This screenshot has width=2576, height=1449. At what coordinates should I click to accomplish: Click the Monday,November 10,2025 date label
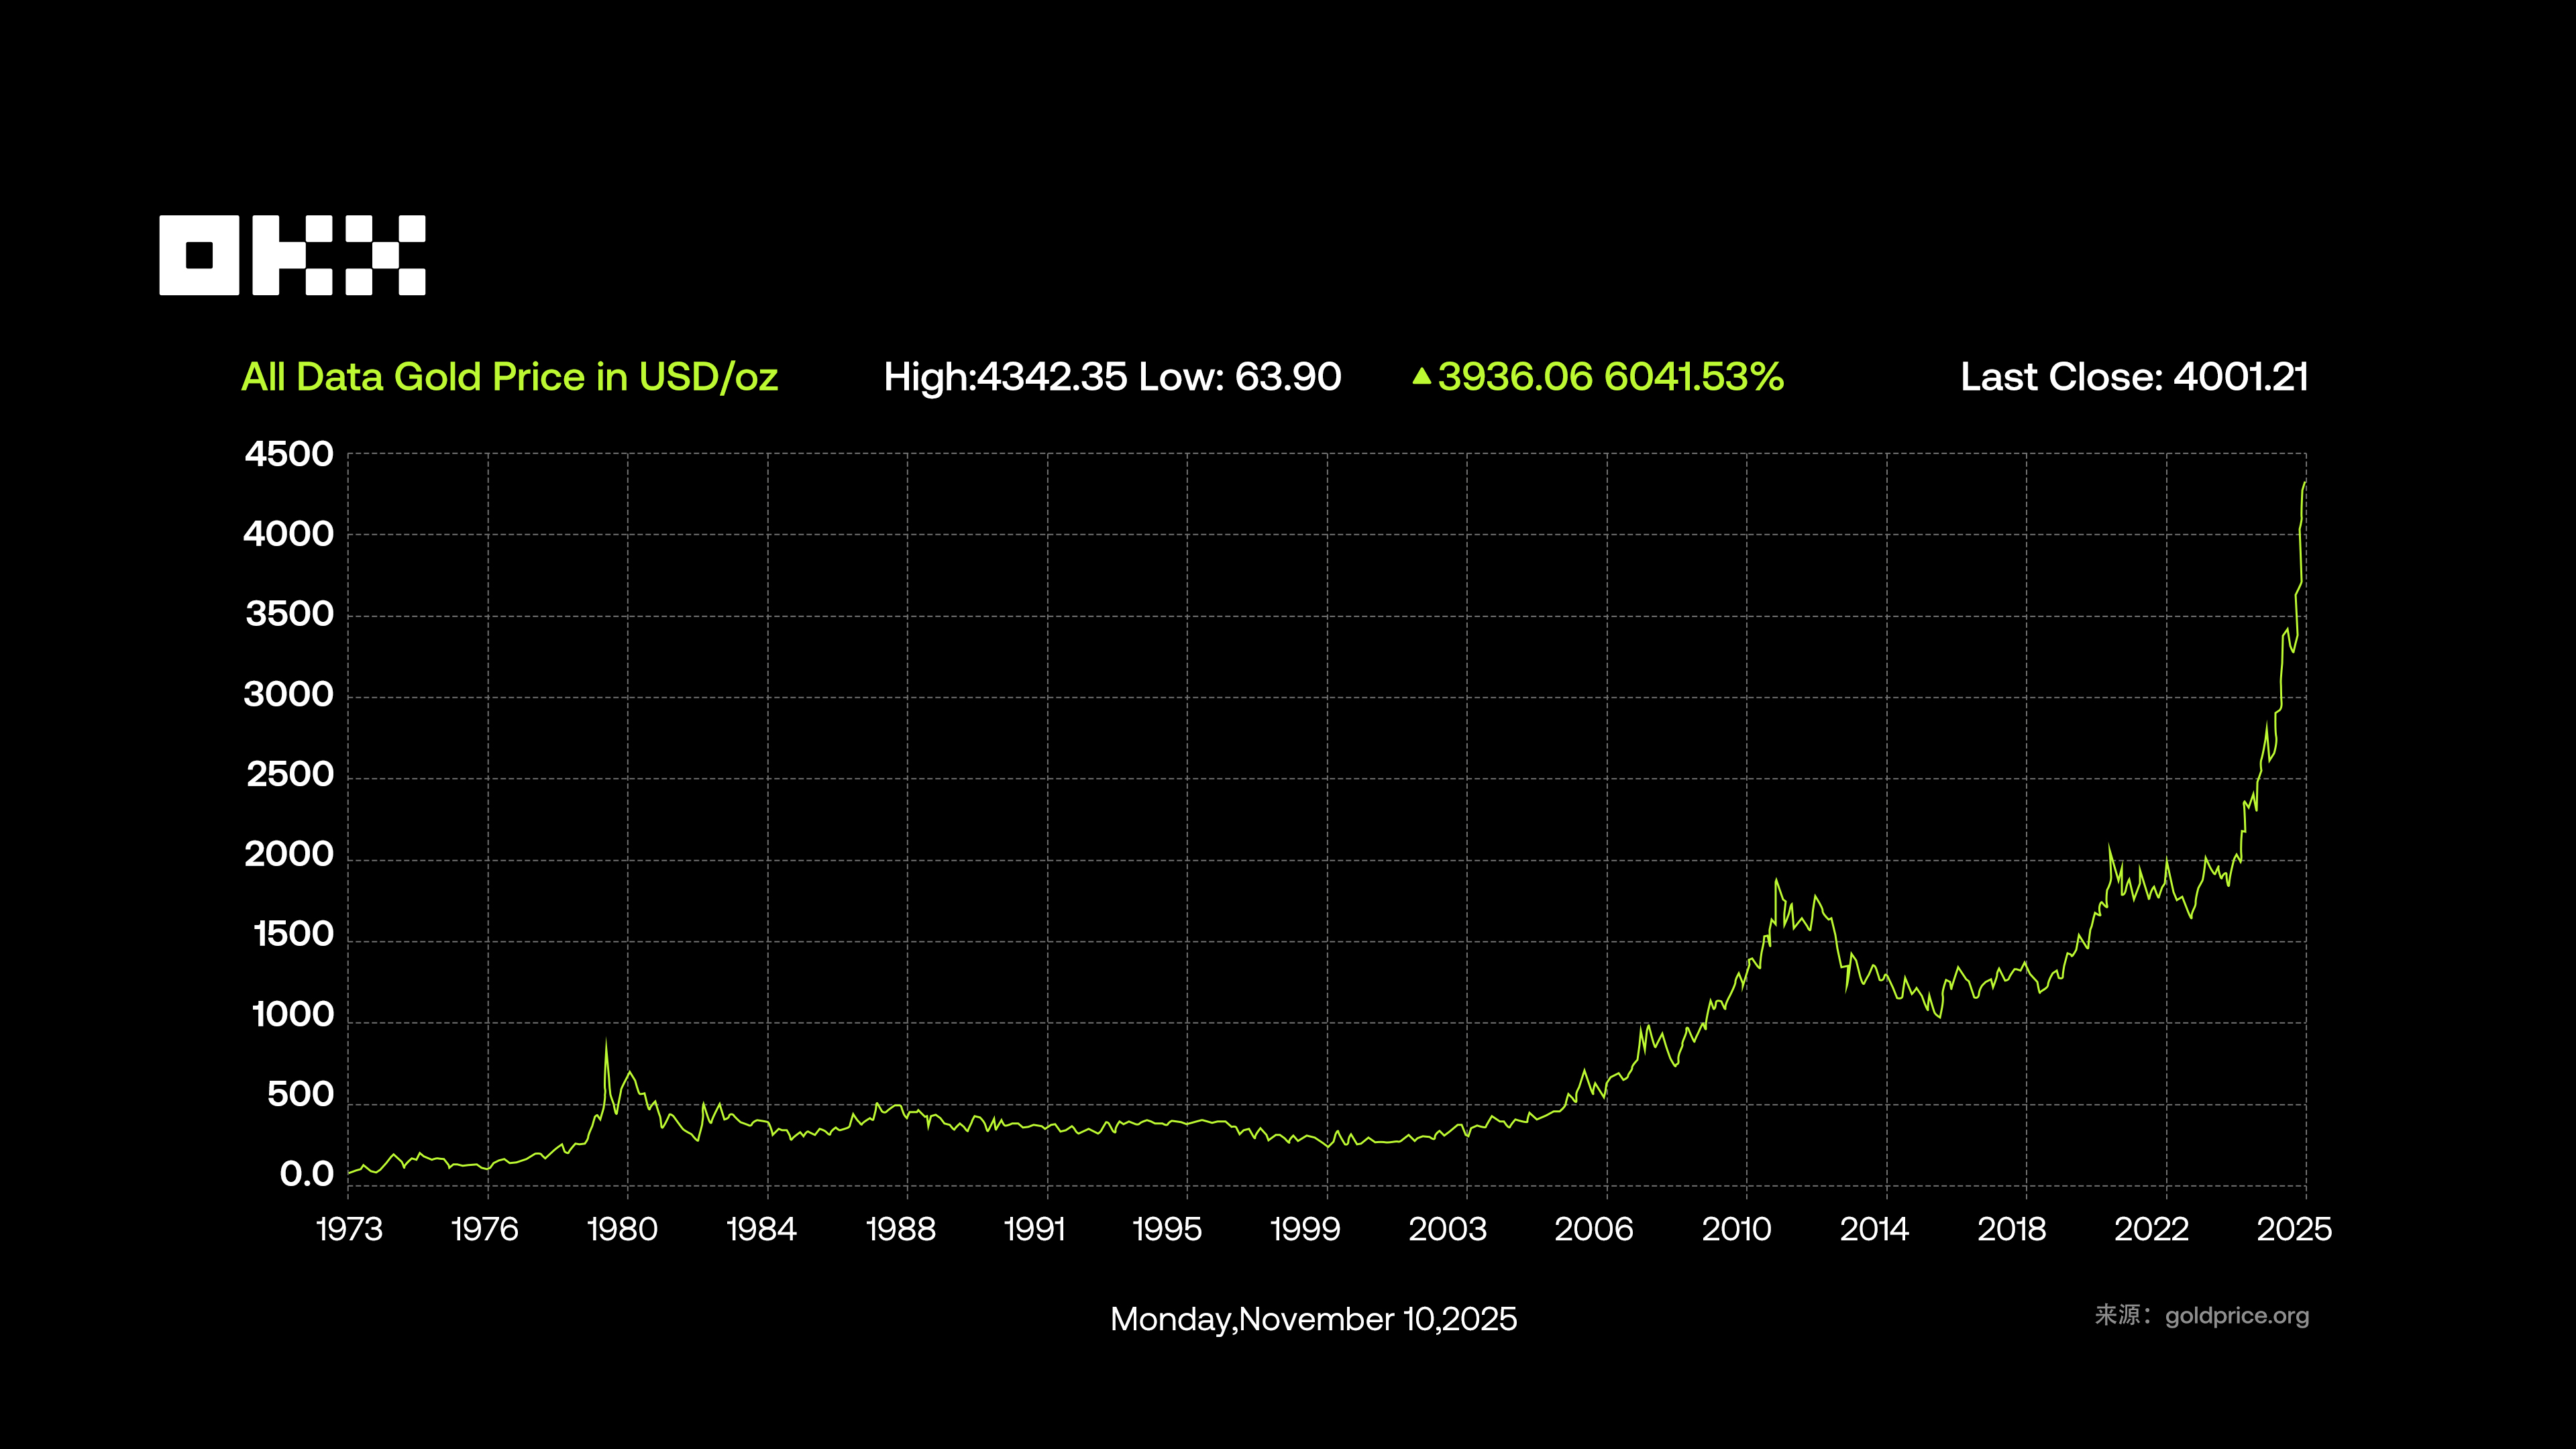click(1313, 1319)
